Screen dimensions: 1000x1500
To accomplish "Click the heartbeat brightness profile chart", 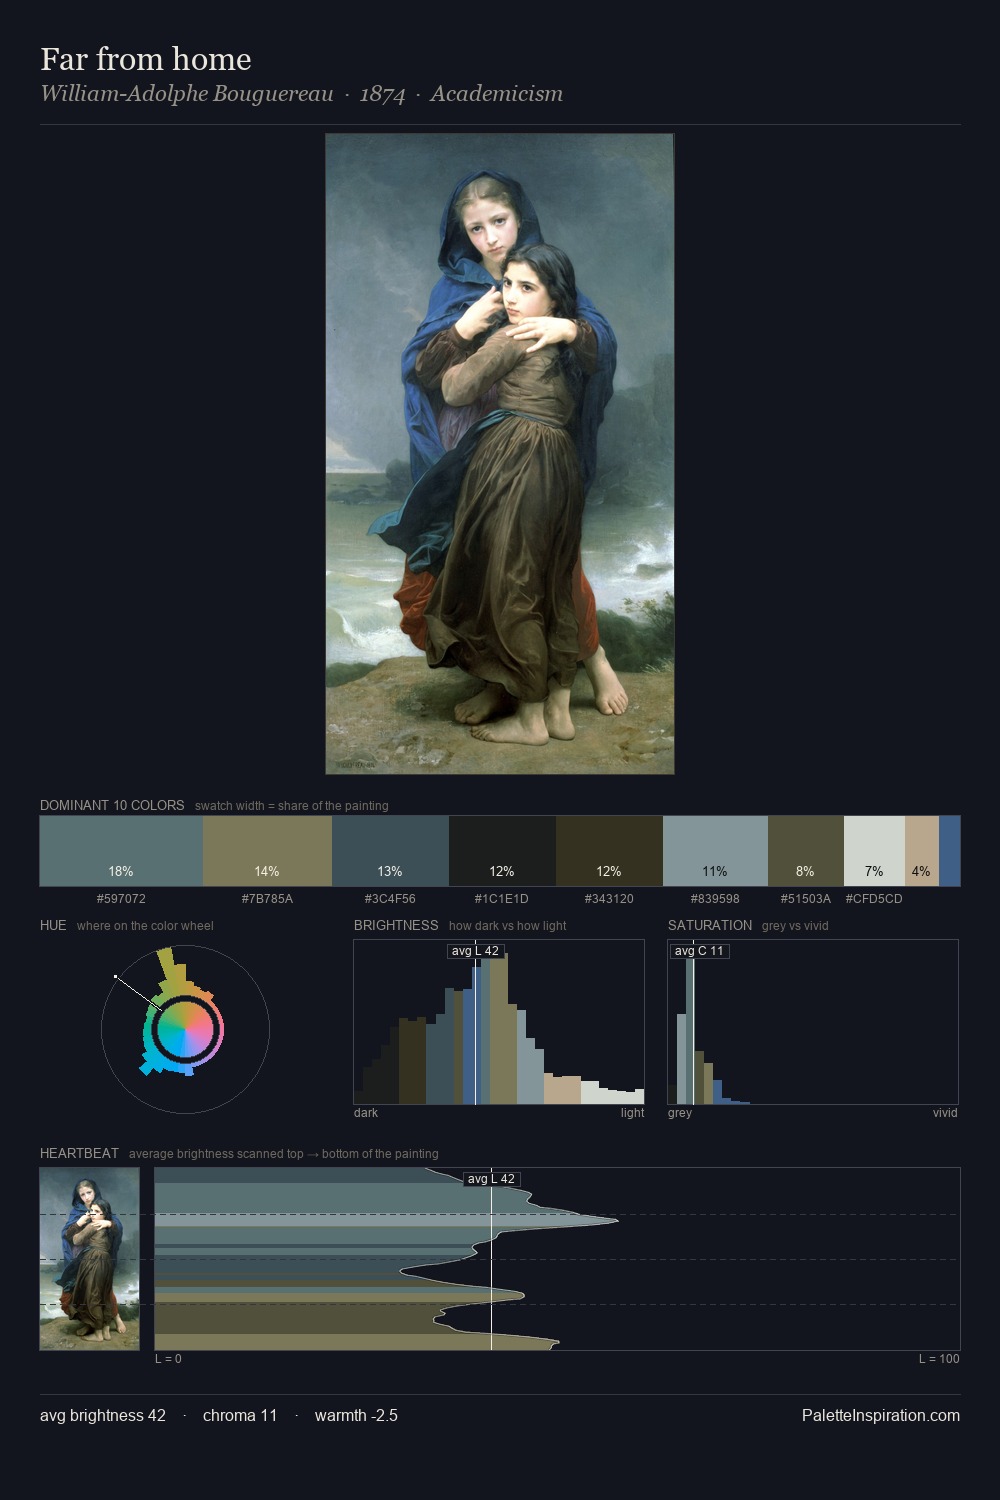I will tap(557, 1259).
